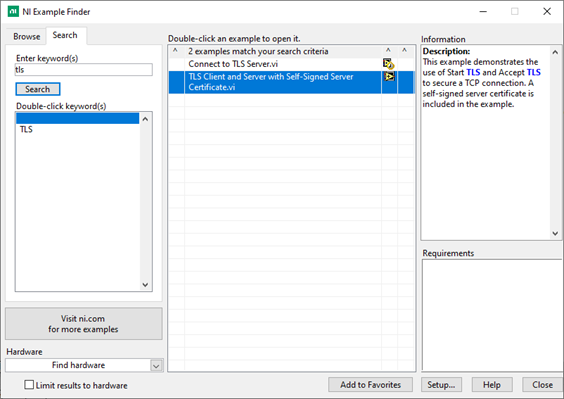Click the results count header text
Viewport: 564px width, 399px height.
[x=258, y=51]
